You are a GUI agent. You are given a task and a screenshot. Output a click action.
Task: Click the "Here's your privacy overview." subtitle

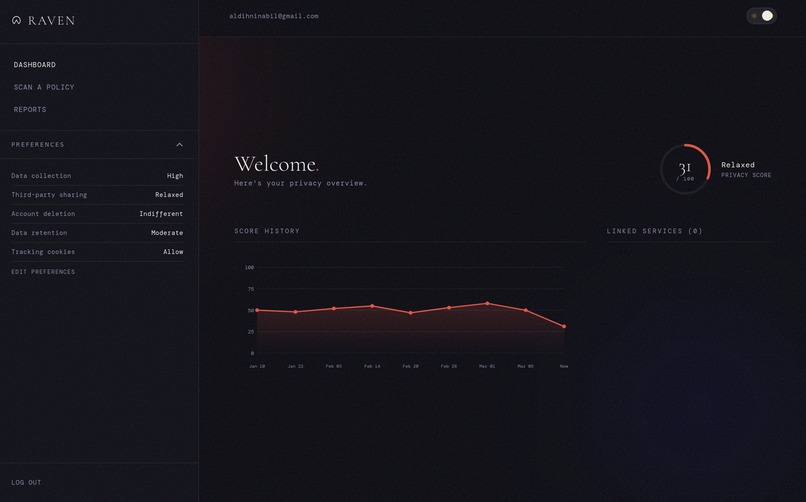[x=301, y=183]
